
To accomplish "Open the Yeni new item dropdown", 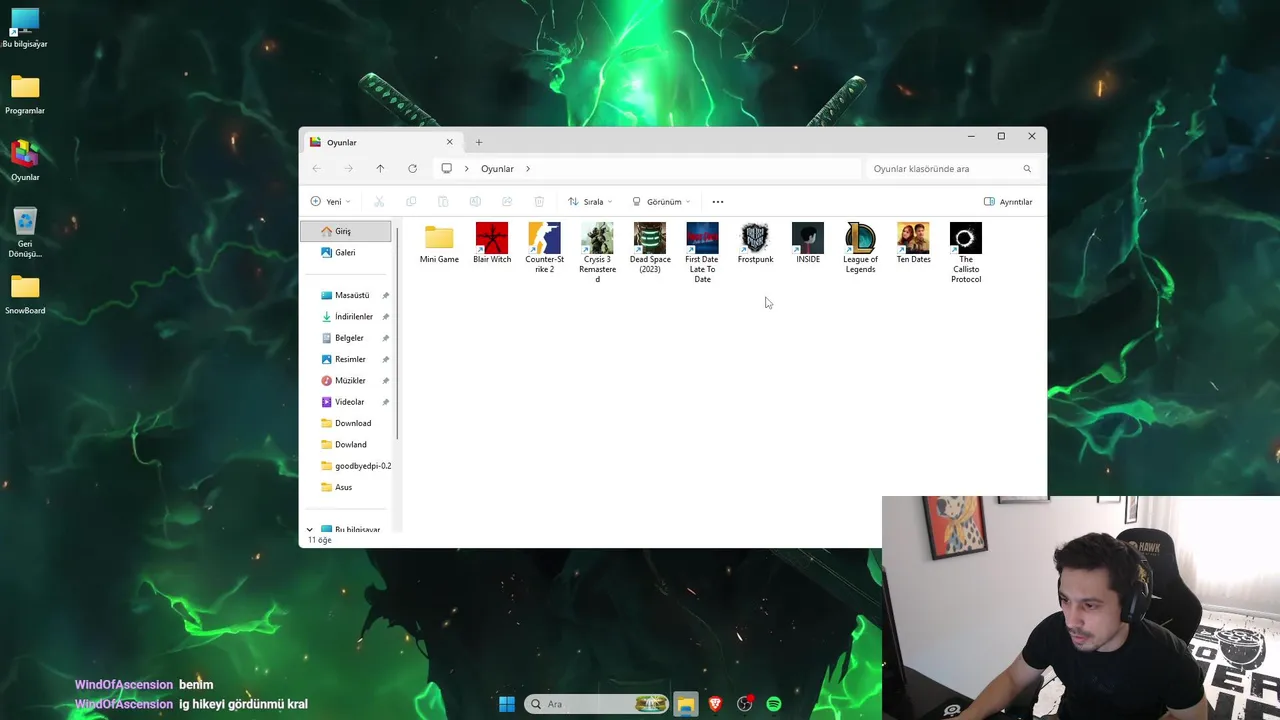I will point(330,202).
